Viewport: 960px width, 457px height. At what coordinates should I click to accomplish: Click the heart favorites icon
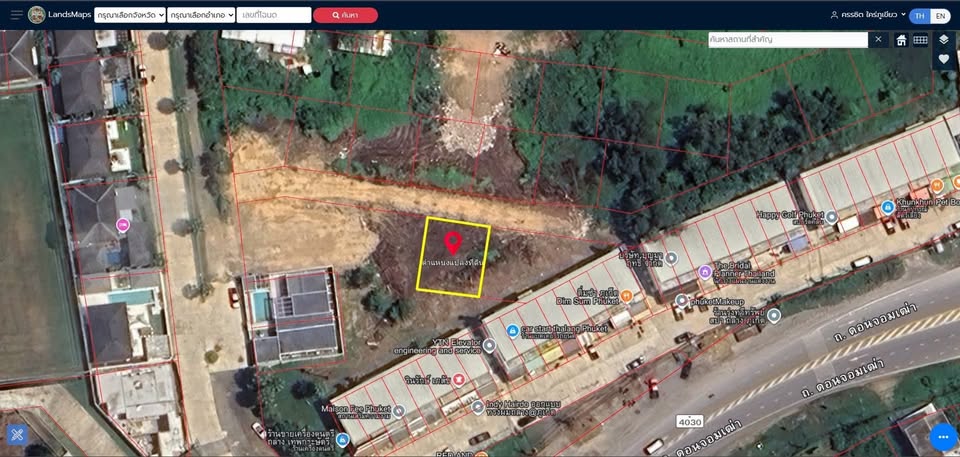(943, 59)
